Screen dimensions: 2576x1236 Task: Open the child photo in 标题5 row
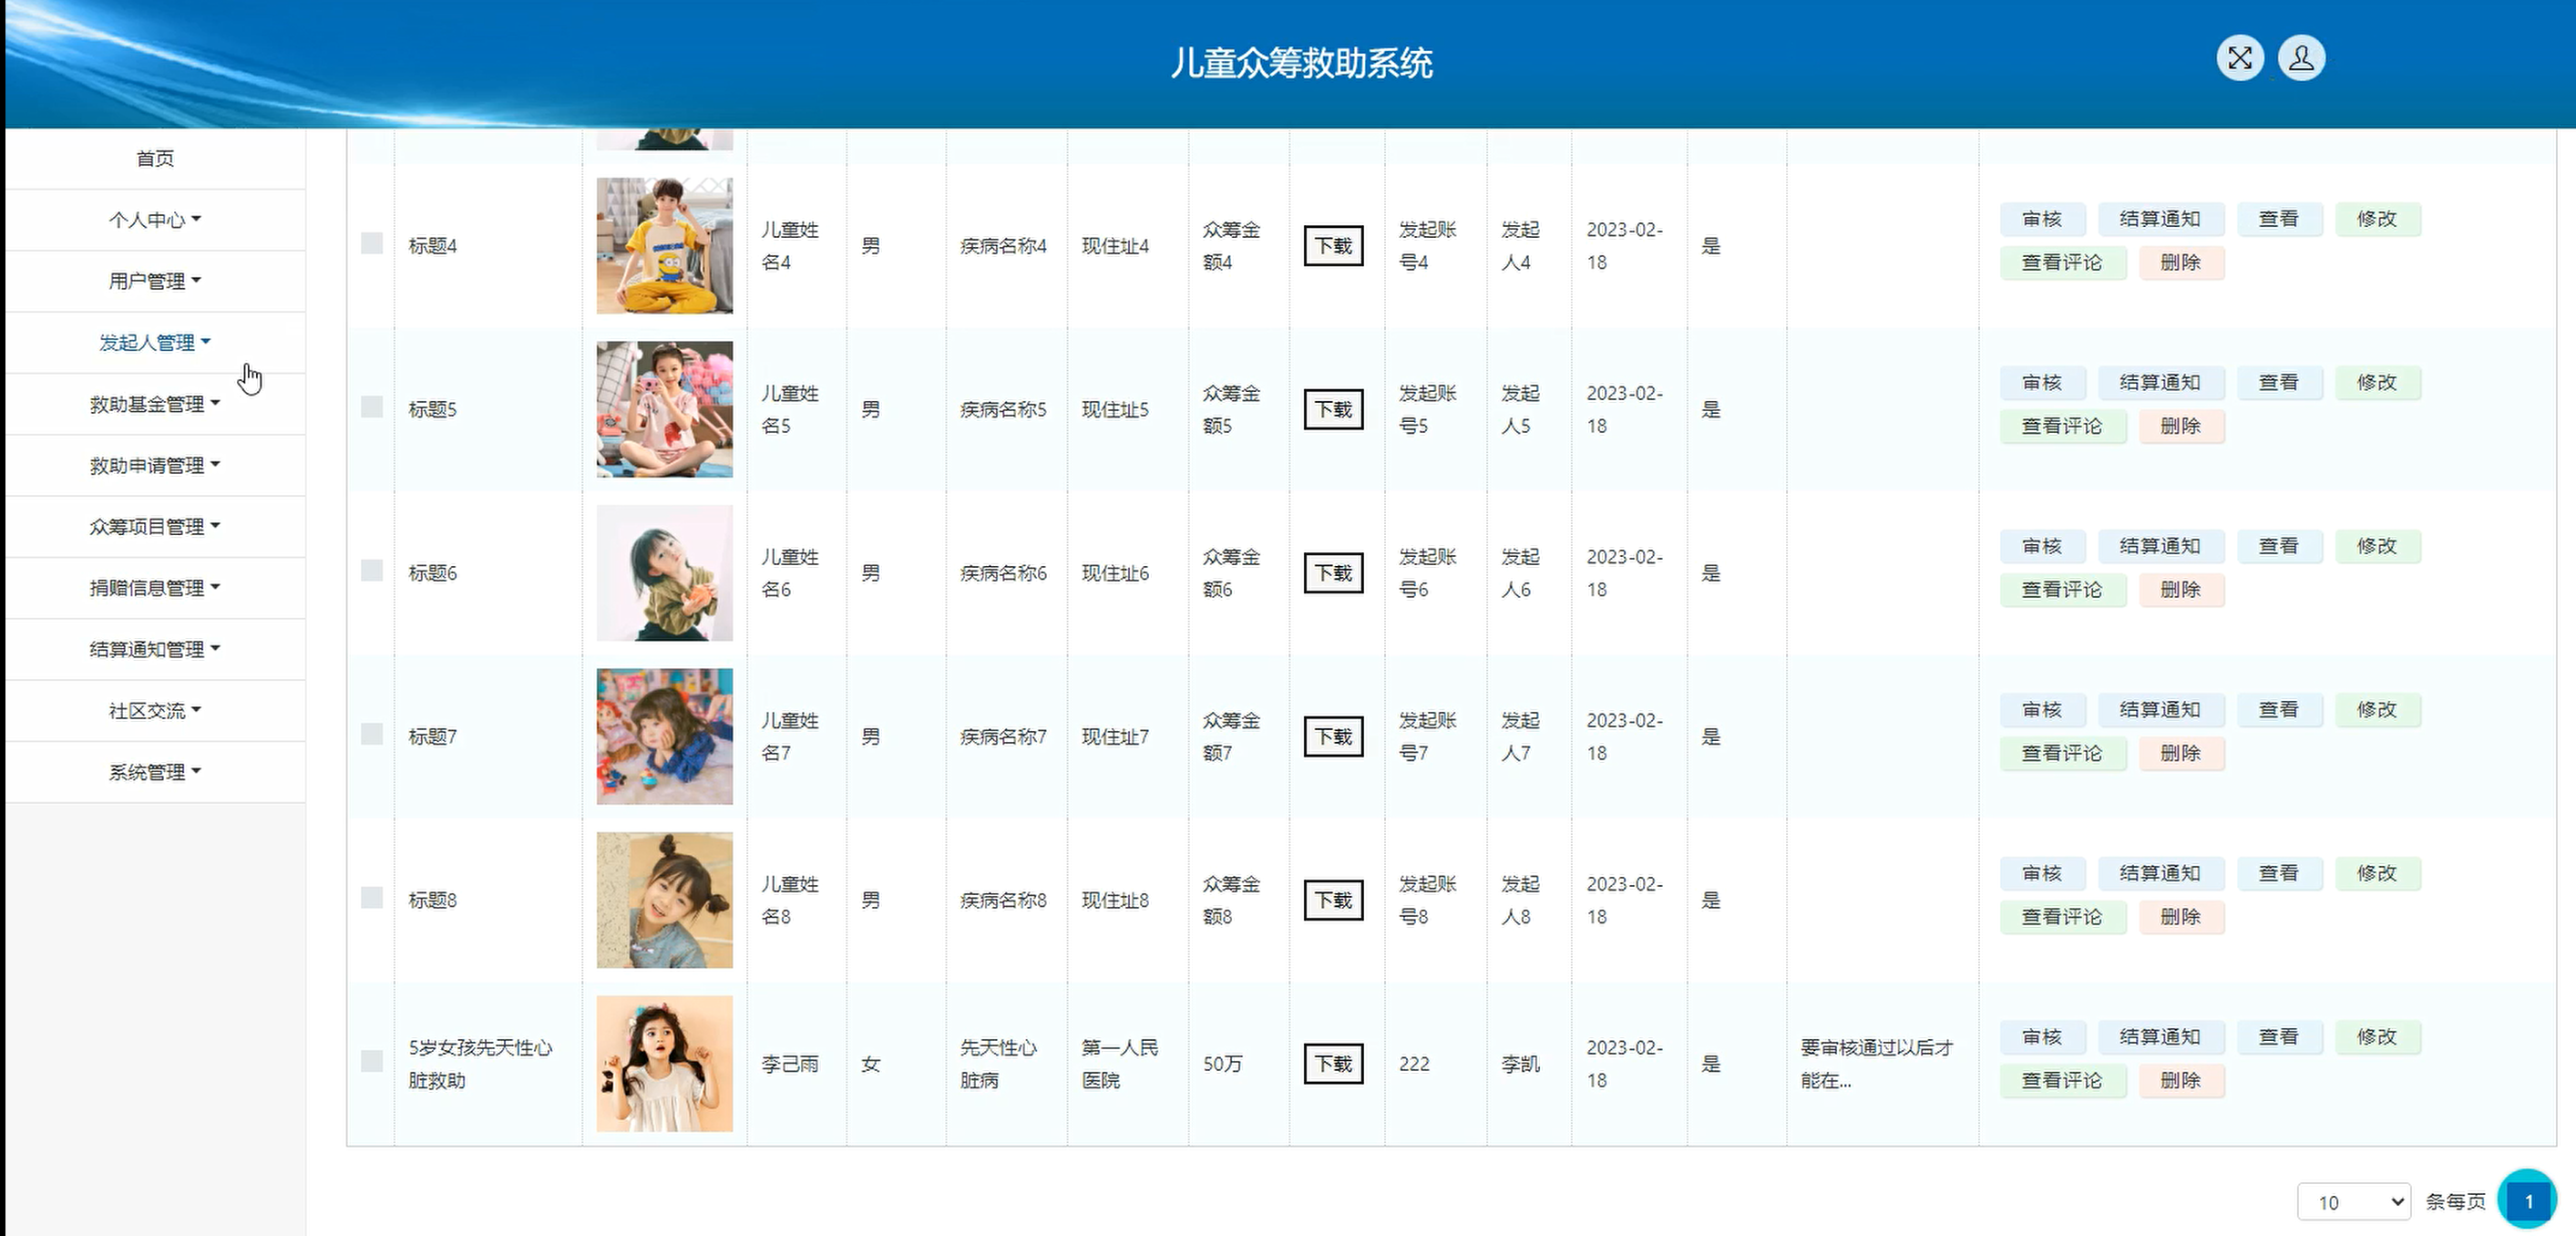click(664, 410)
